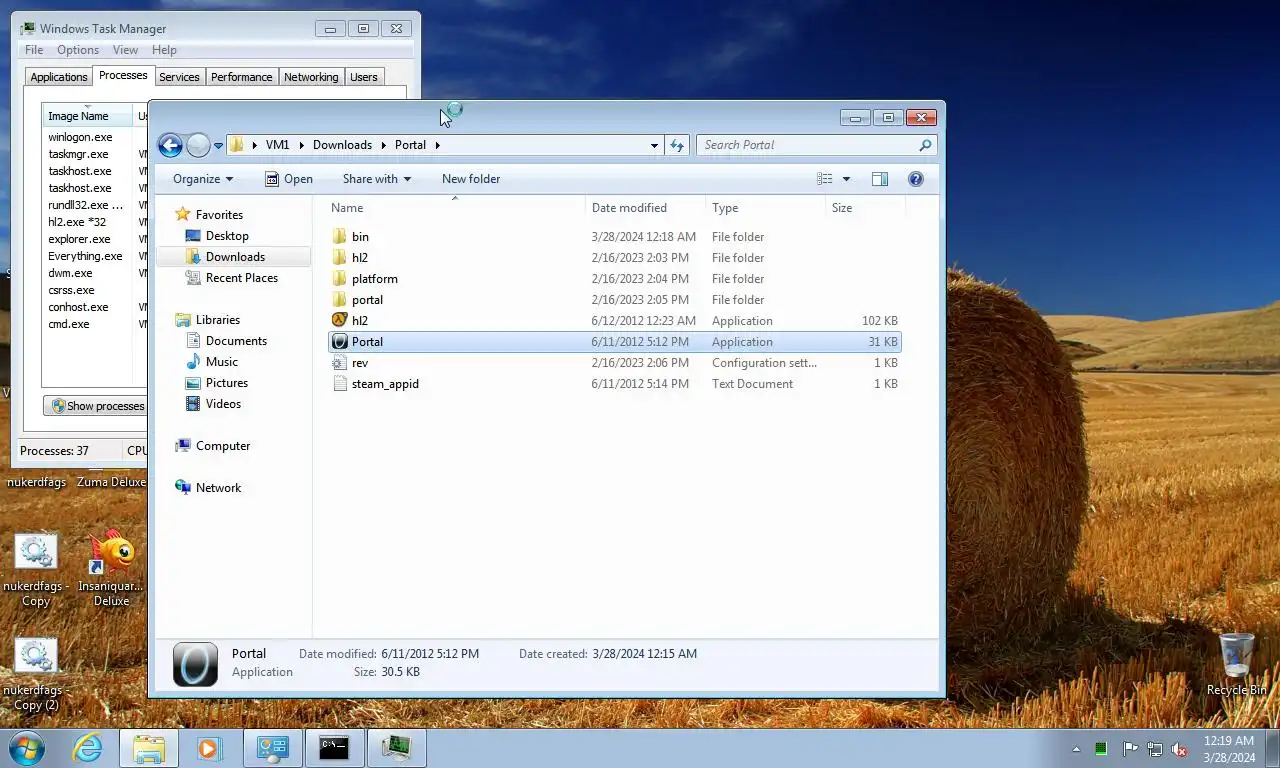Click the Back navigation arrow in Explorer
The image size is (1280, 768).
coord(170,145)
